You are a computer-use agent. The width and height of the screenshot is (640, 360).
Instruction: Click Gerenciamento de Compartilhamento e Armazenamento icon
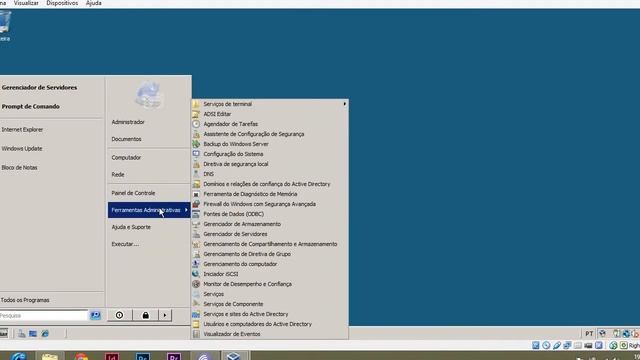tap(196, 244)
